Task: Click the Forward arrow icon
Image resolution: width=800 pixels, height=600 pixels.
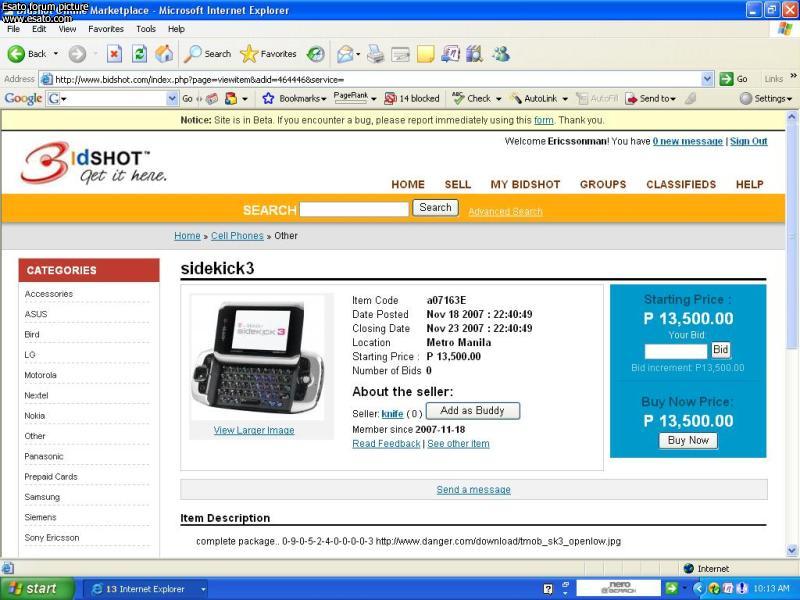Action: (x=77, y=54)
